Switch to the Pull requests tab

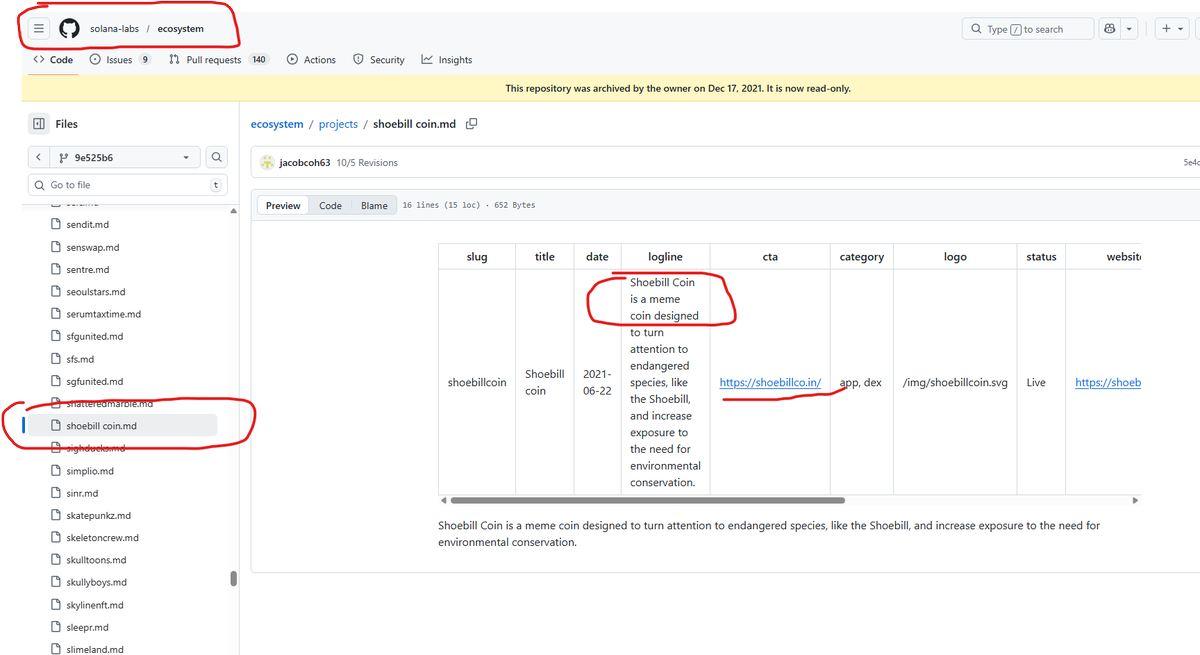[x=219, y=60]
